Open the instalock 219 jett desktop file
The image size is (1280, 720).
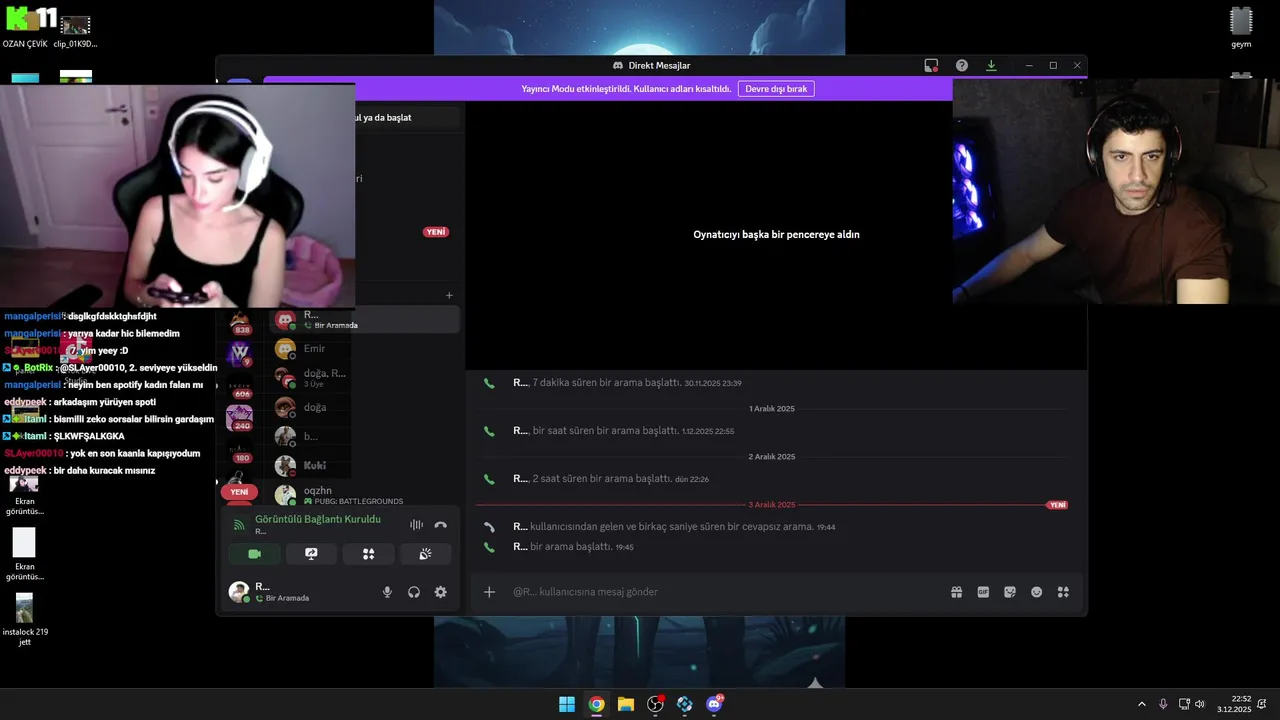pyautogui.click(x=25, y=617)
